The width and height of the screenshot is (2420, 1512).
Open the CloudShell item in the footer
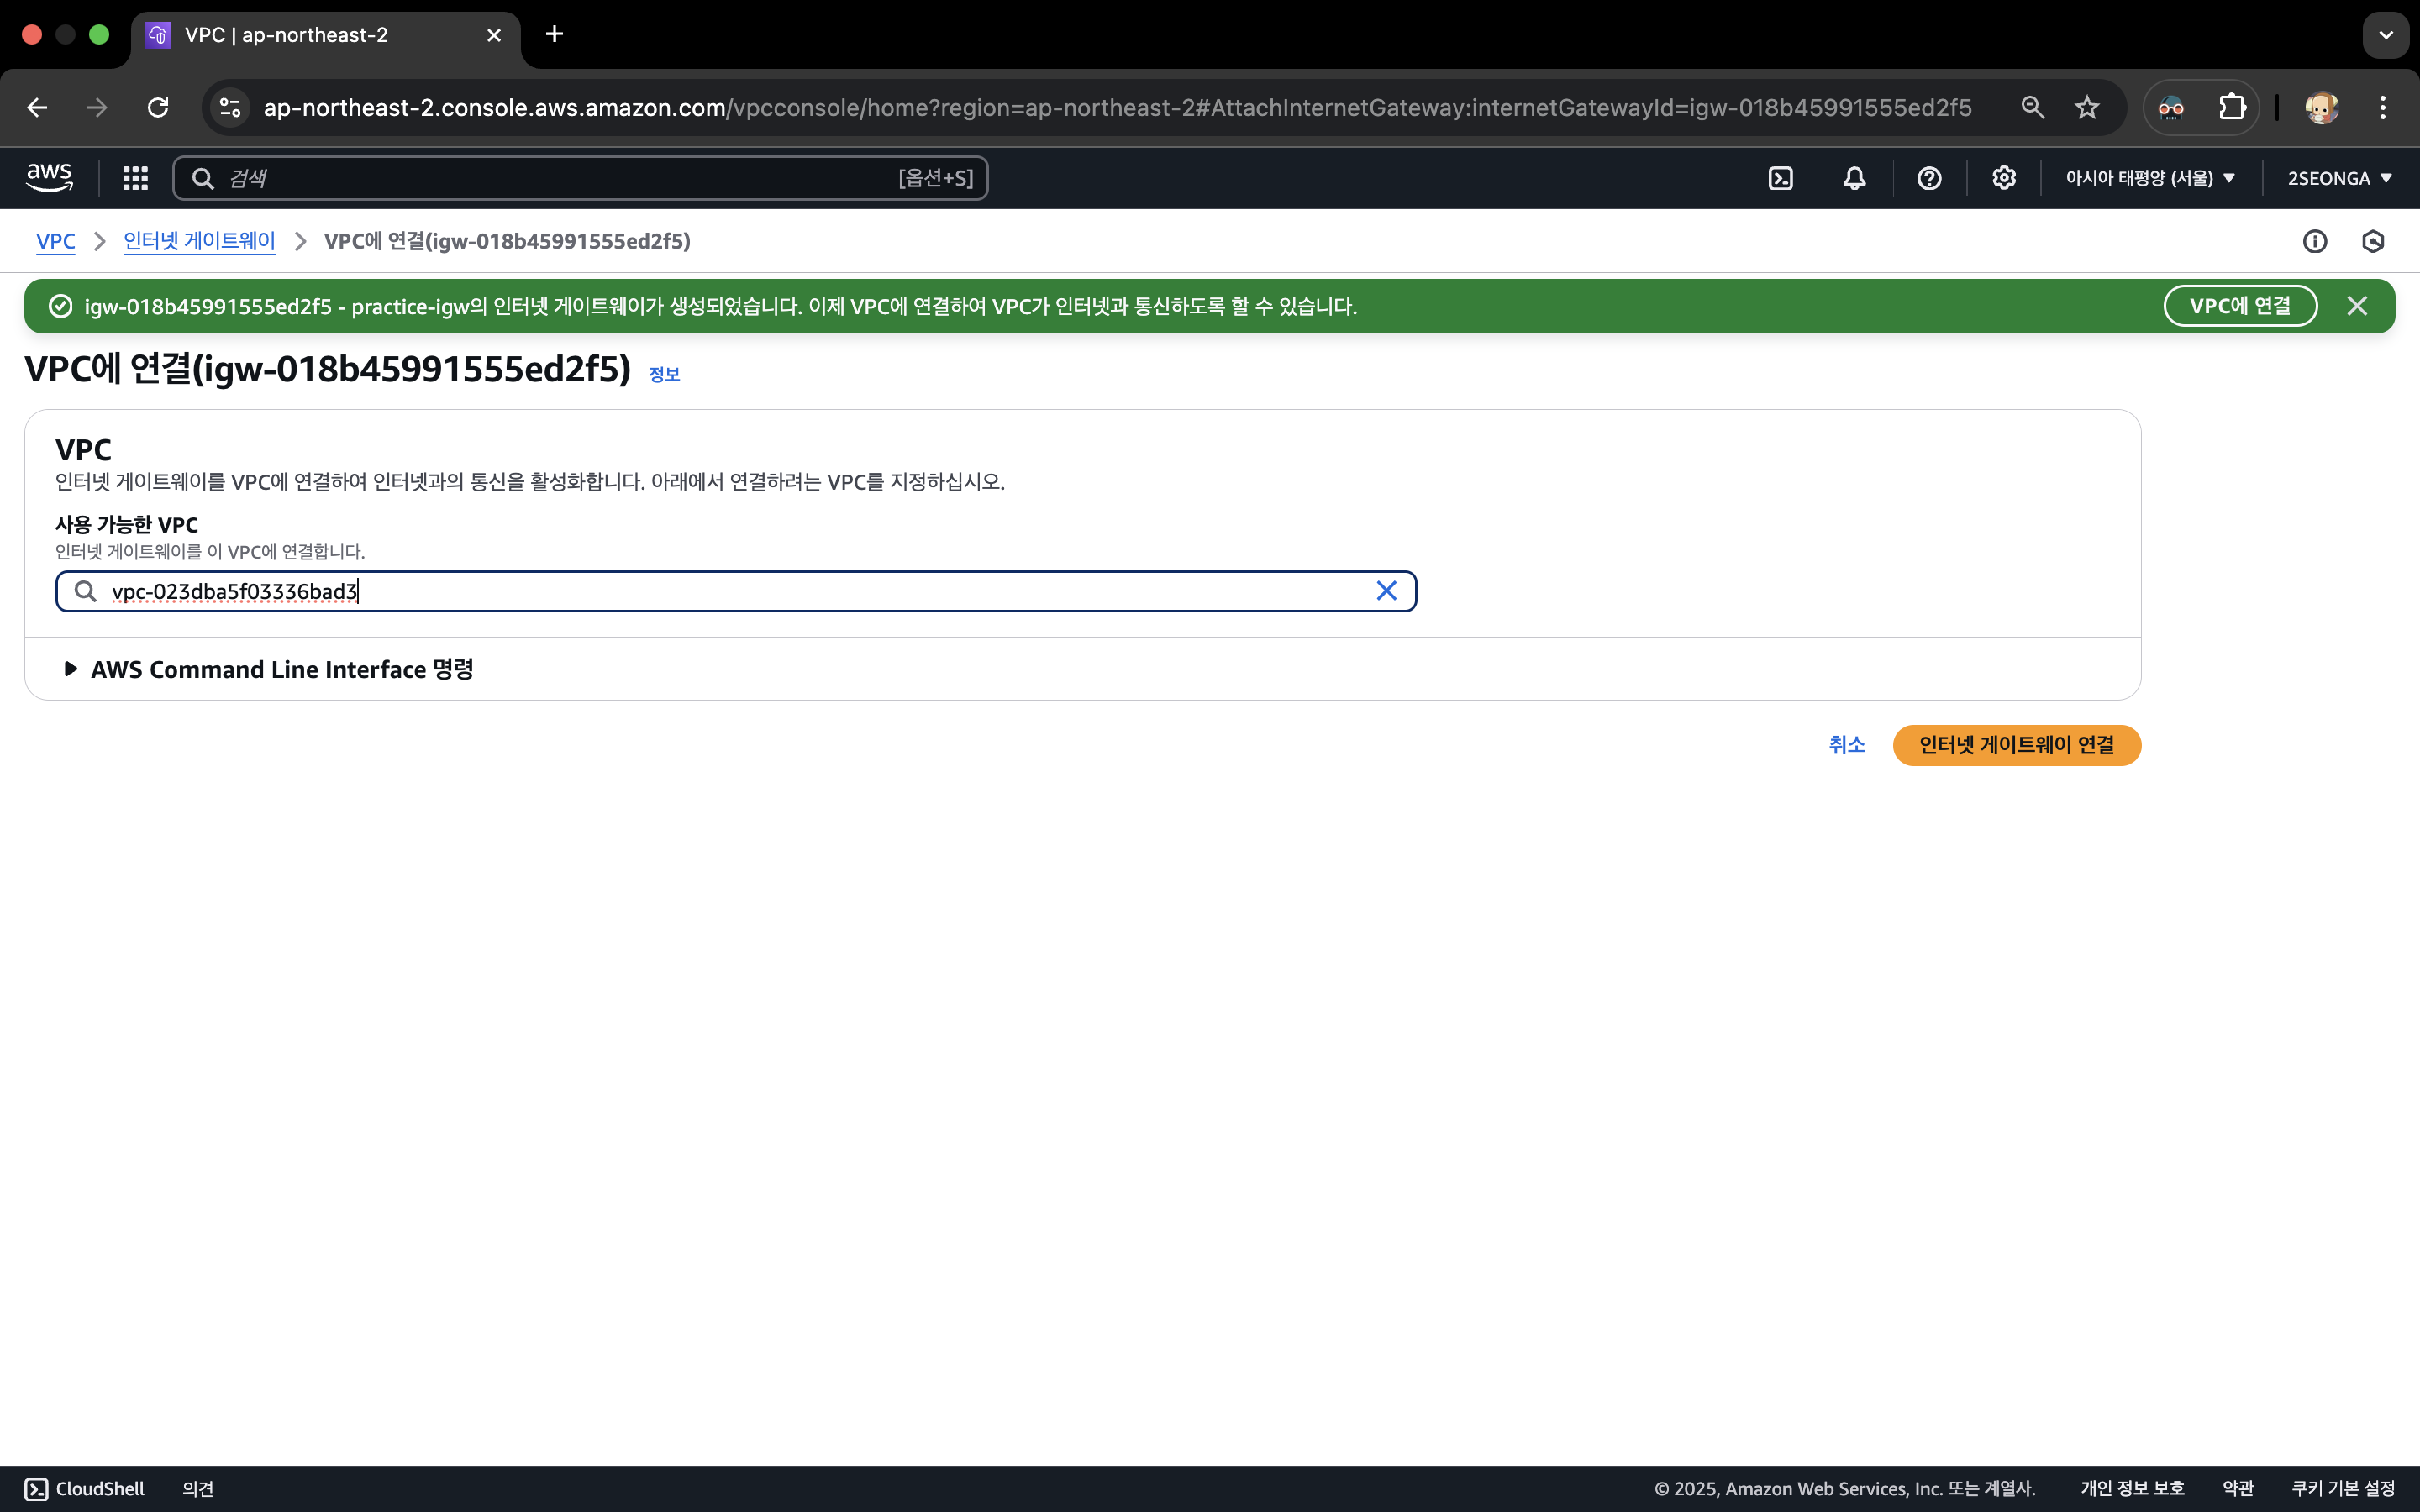click(x=85, y=1488)
